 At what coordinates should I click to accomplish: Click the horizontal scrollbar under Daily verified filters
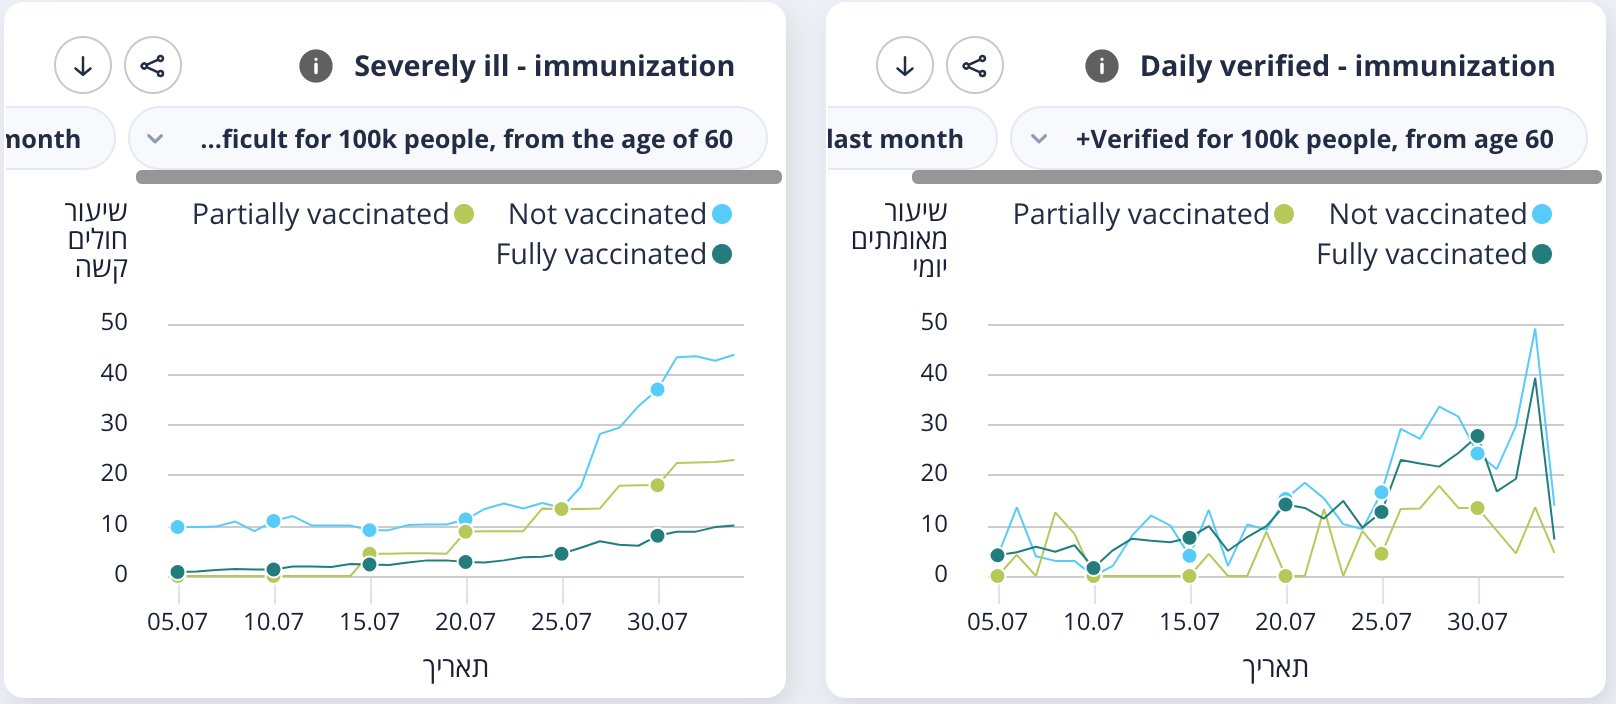pyautogui.click(x=1256, y=177)
